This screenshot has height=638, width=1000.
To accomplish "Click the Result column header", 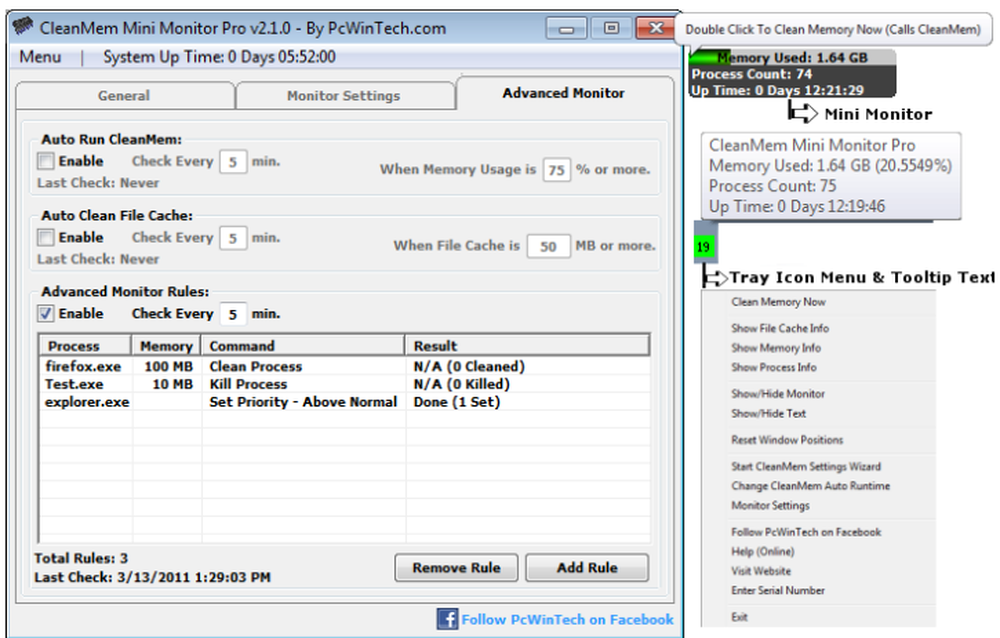I will (527, 346).
